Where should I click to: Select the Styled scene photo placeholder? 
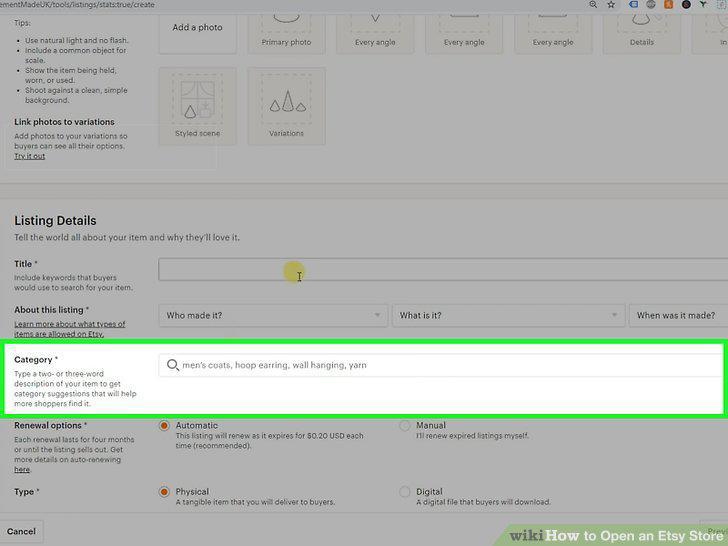pyautogui.click(x=197, y=106)
